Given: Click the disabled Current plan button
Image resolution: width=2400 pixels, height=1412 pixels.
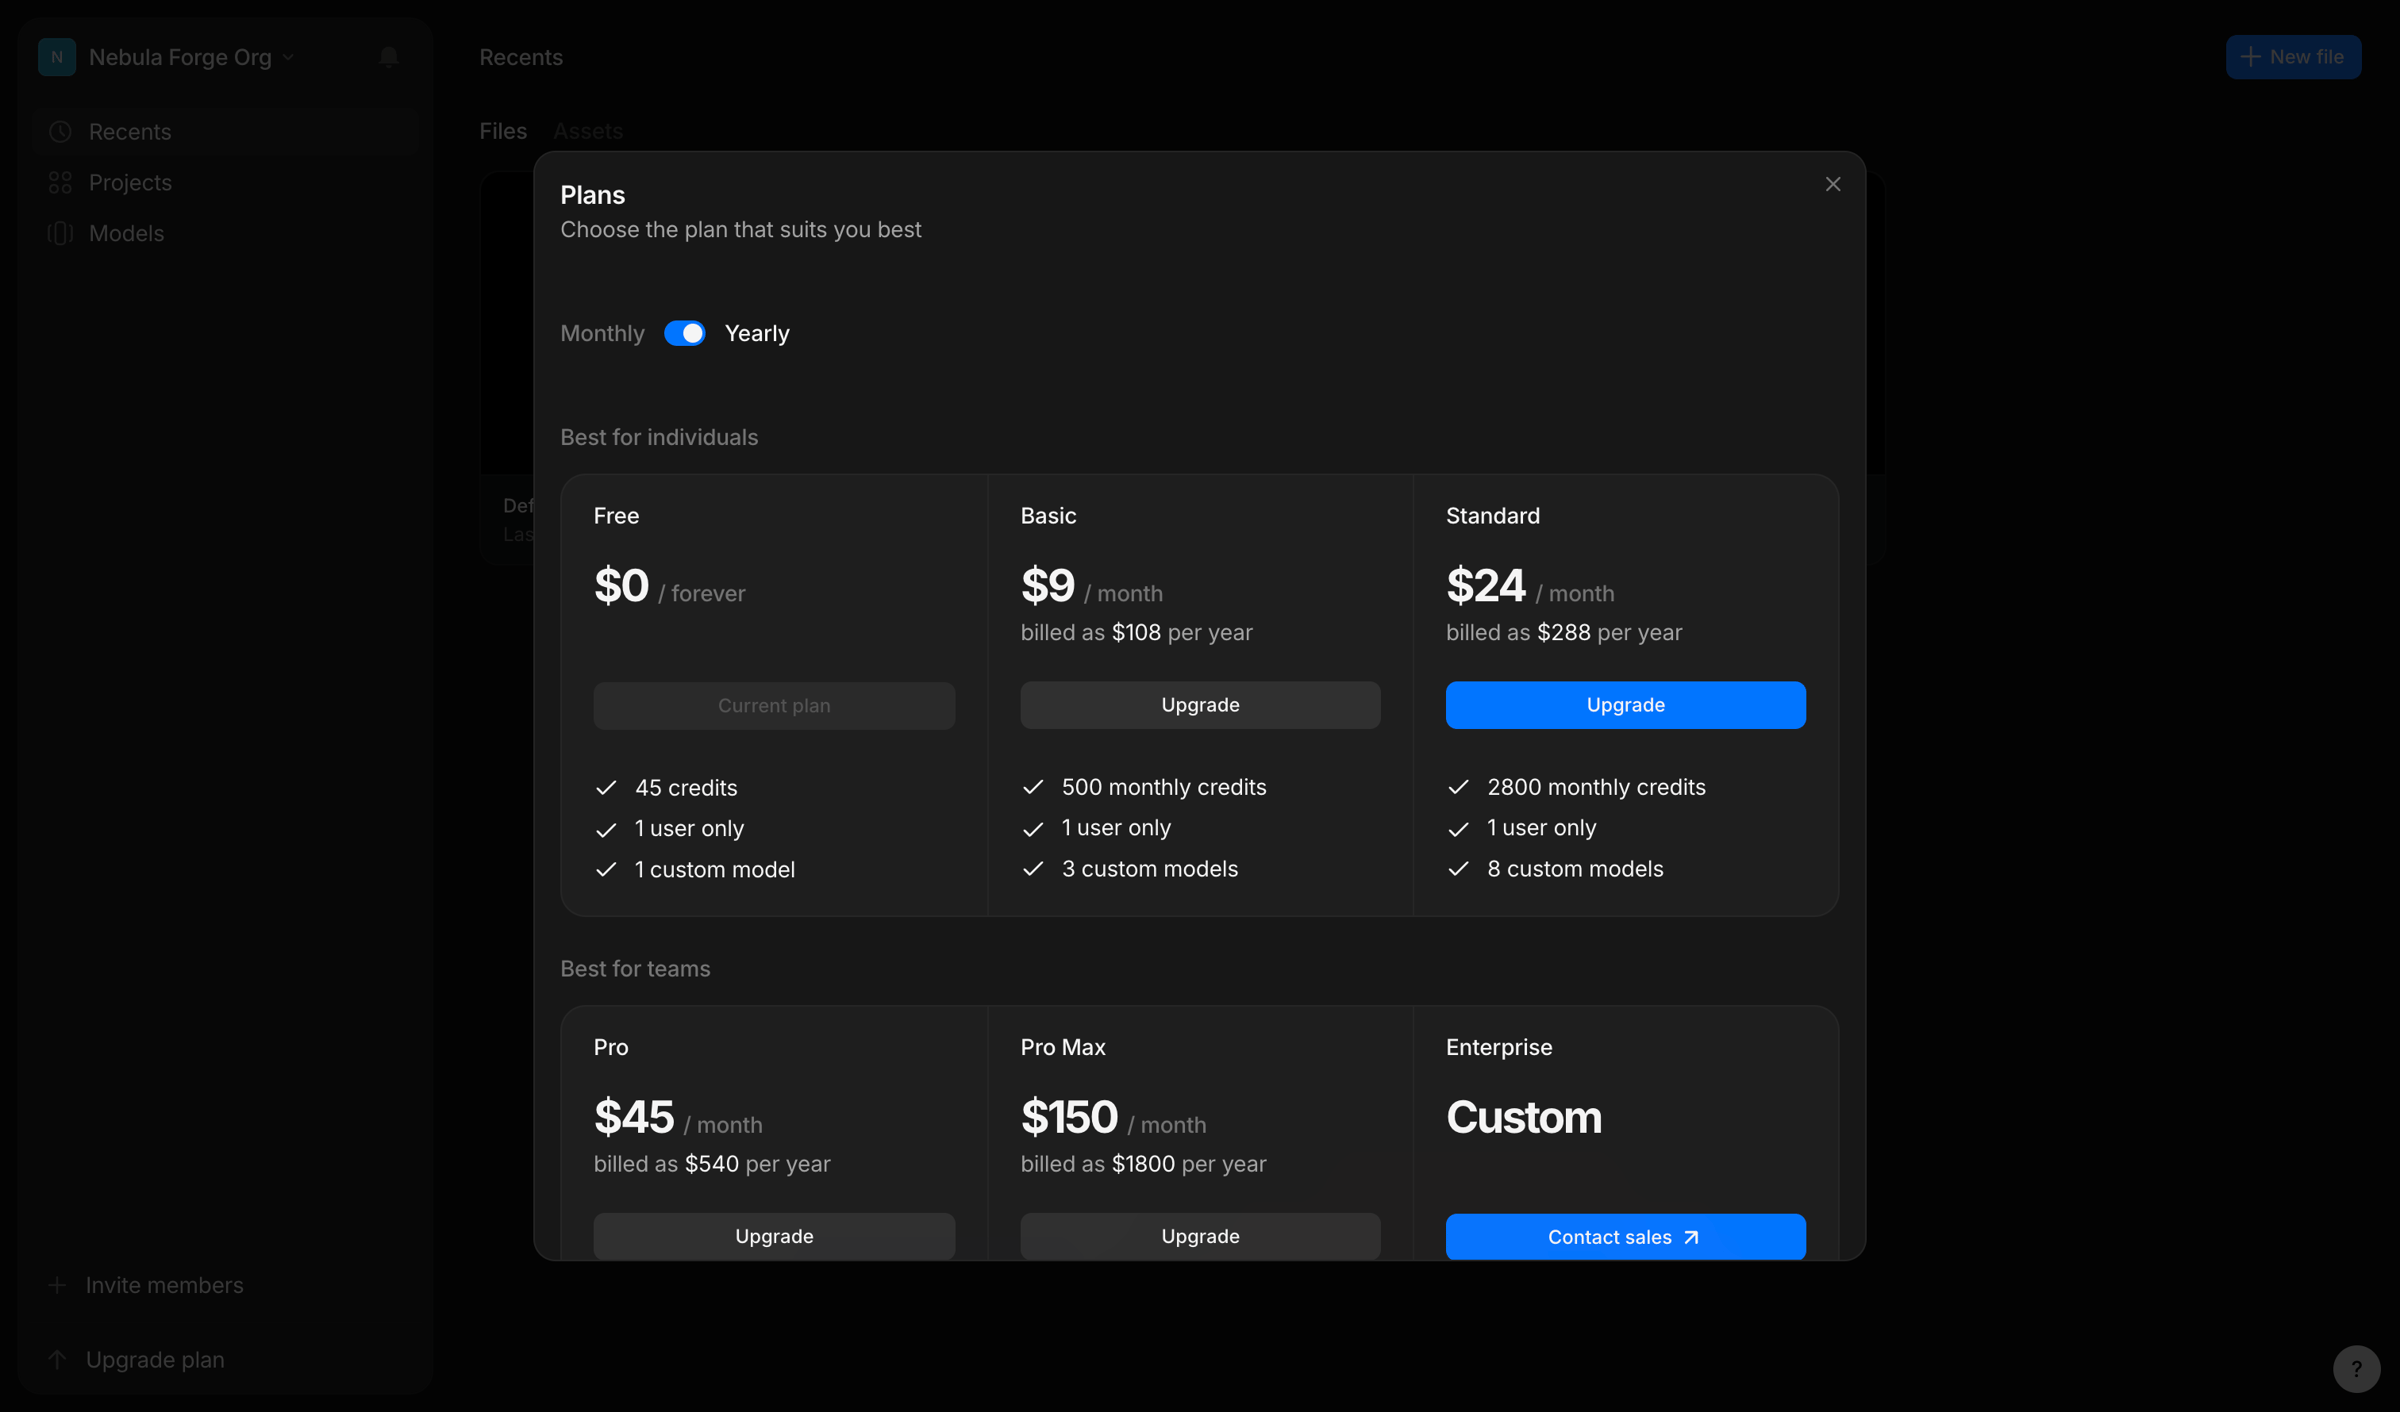Looking at the screenshot, I should [x=774, y=705].
